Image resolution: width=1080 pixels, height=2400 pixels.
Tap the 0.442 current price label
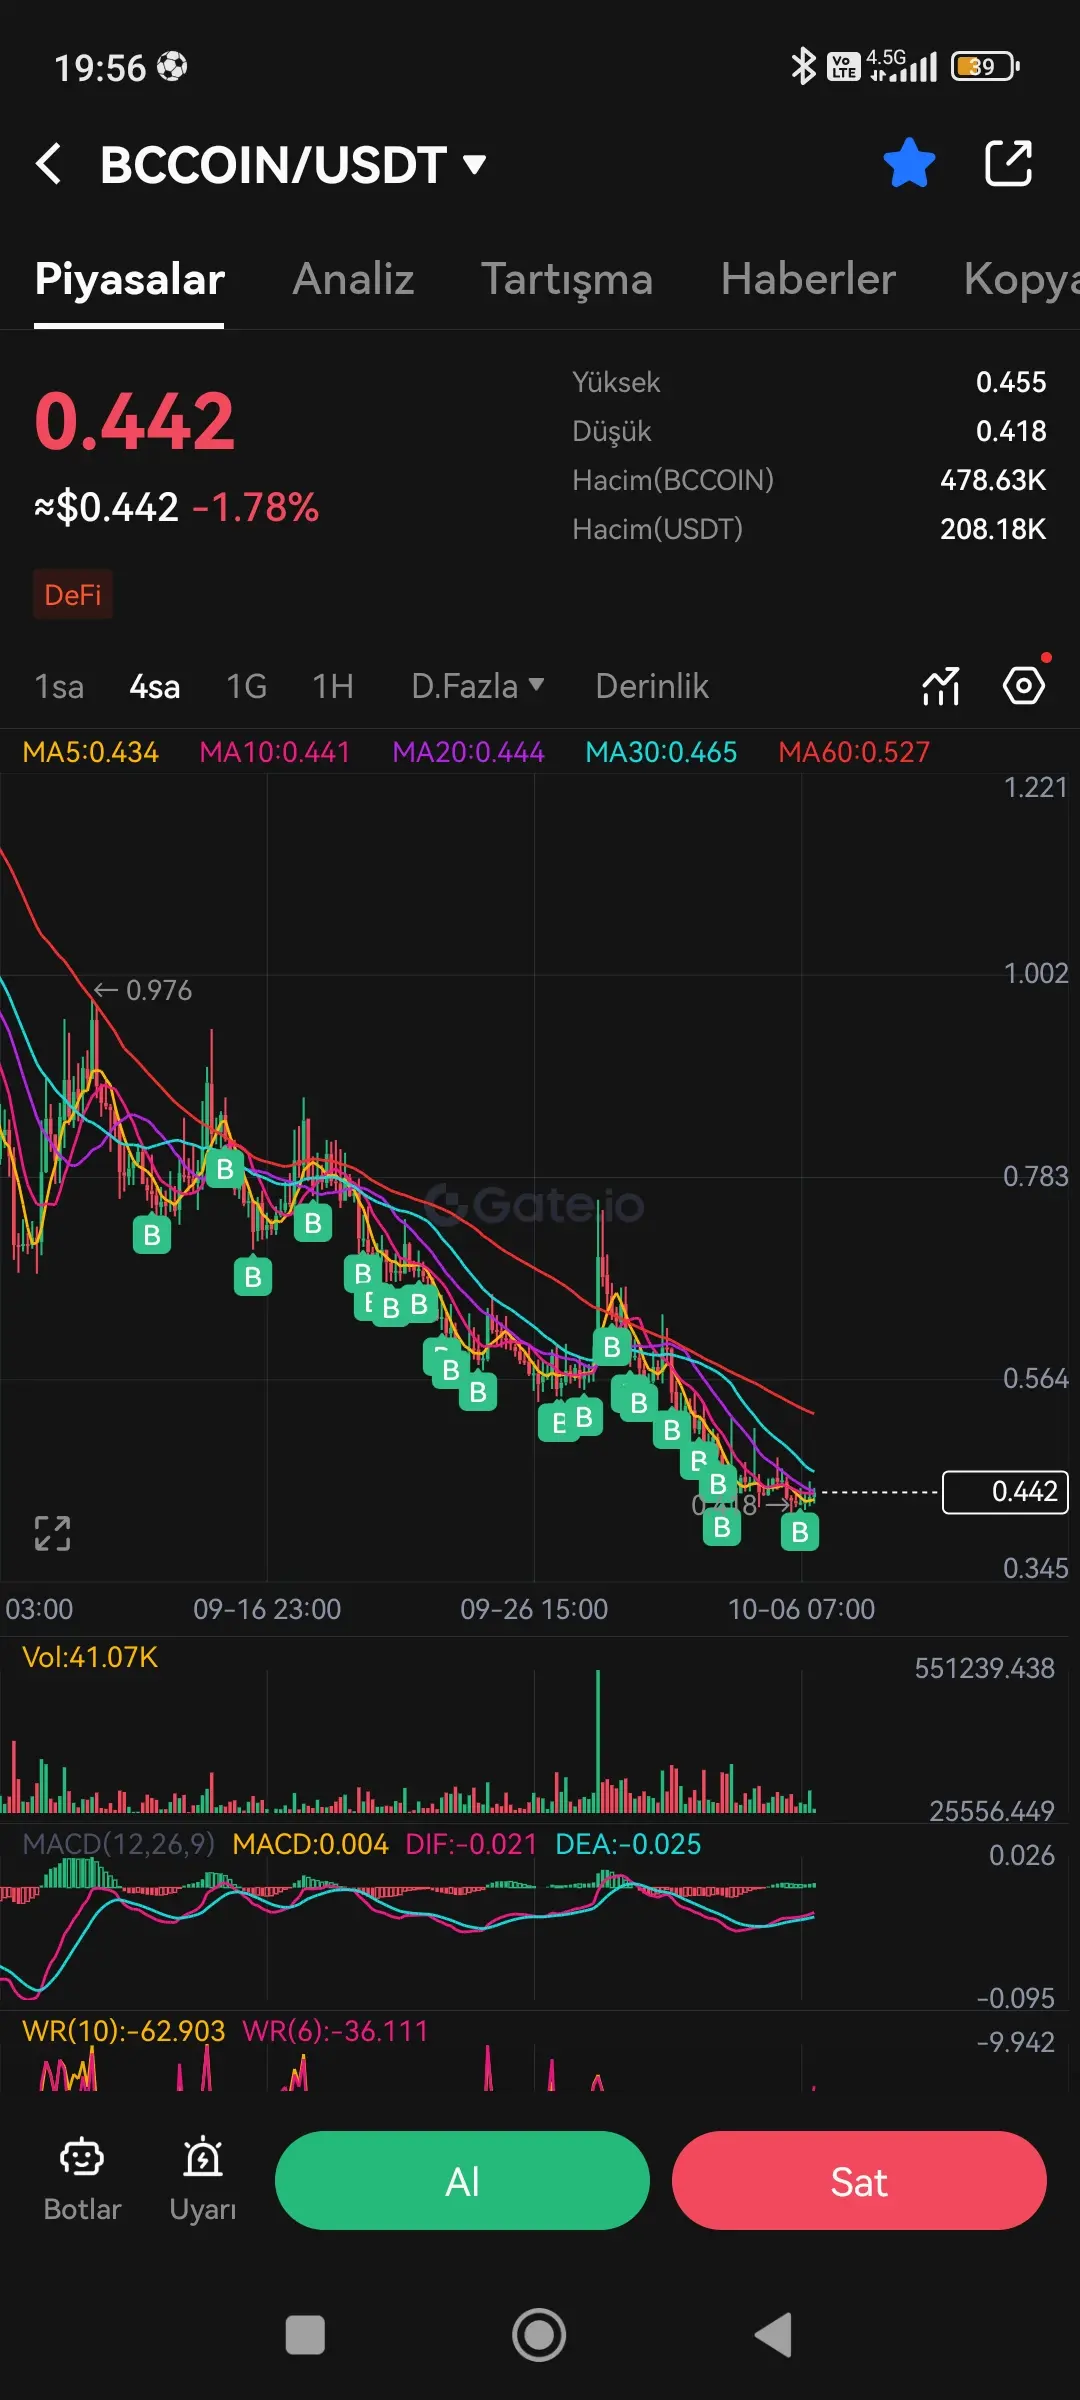click(x=1006, y=1492)
